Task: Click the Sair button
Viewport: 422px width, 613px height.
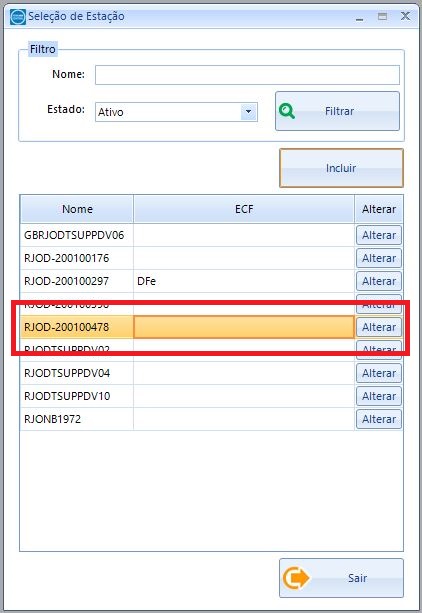Action: point(341,578)
